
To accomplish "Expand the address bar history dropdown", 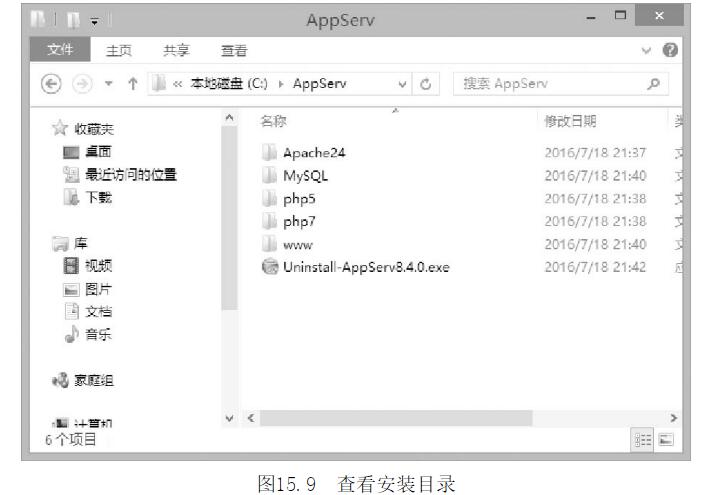I will [x=402, y=85].
